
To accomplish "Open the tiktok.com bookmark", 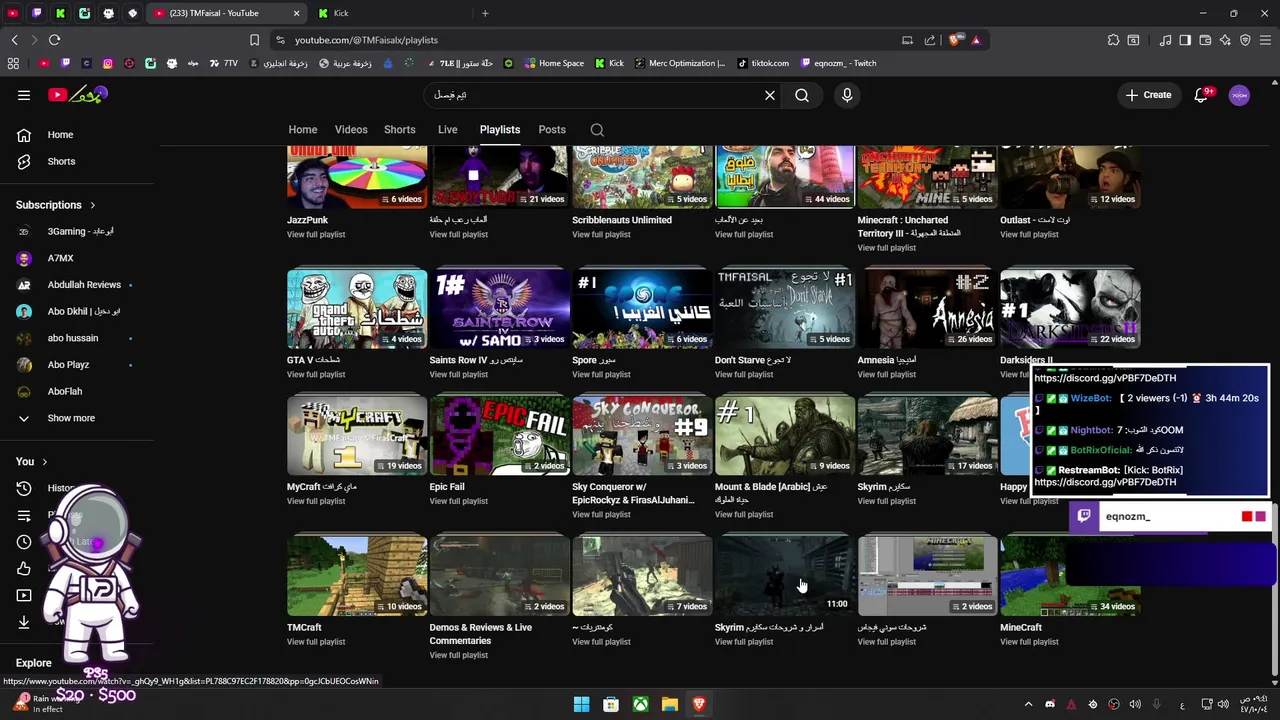I will point(763,63).
